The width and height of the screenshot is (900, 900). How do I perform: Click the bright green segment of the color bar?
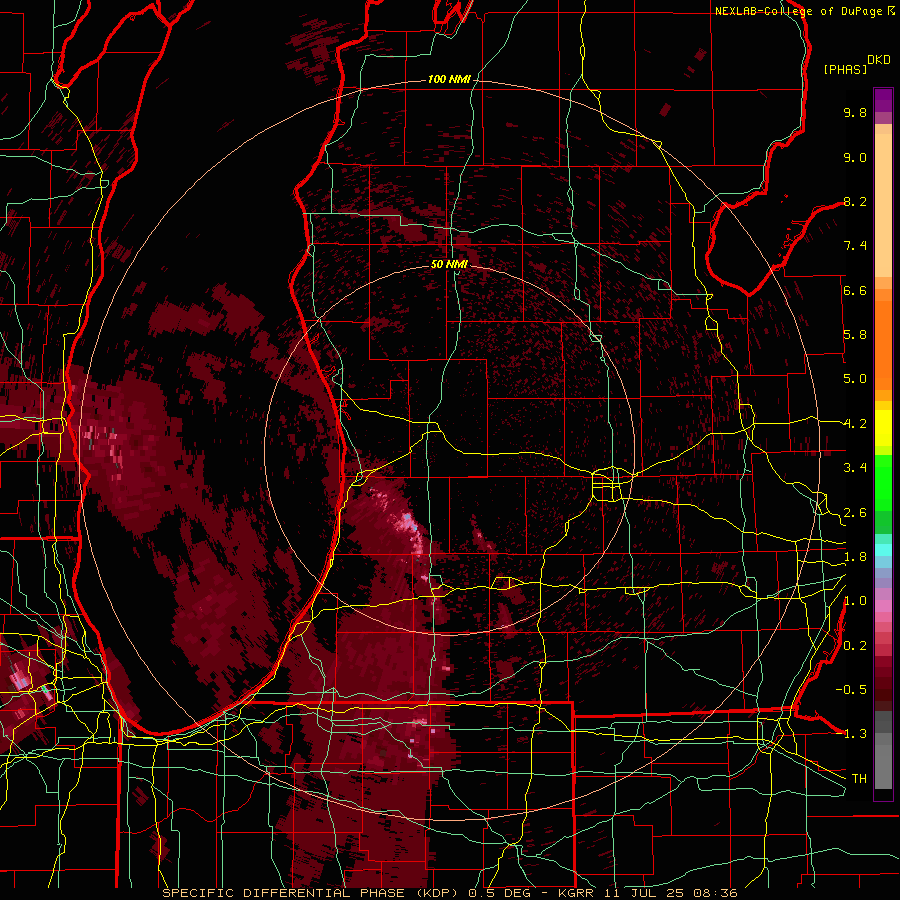pyautogui.click(x=883, y=482)
